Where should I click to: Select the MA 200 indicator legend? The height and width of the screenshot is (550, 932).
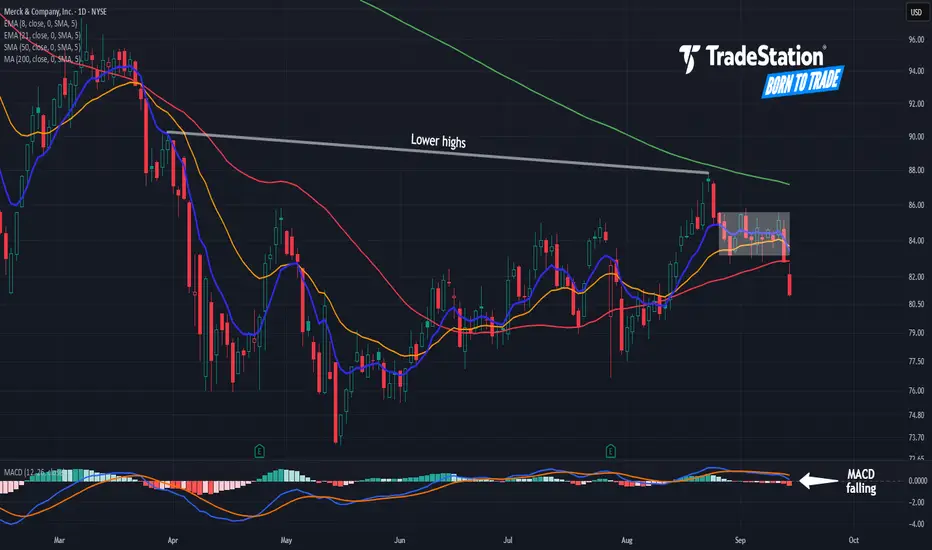(x=42, y=59)
